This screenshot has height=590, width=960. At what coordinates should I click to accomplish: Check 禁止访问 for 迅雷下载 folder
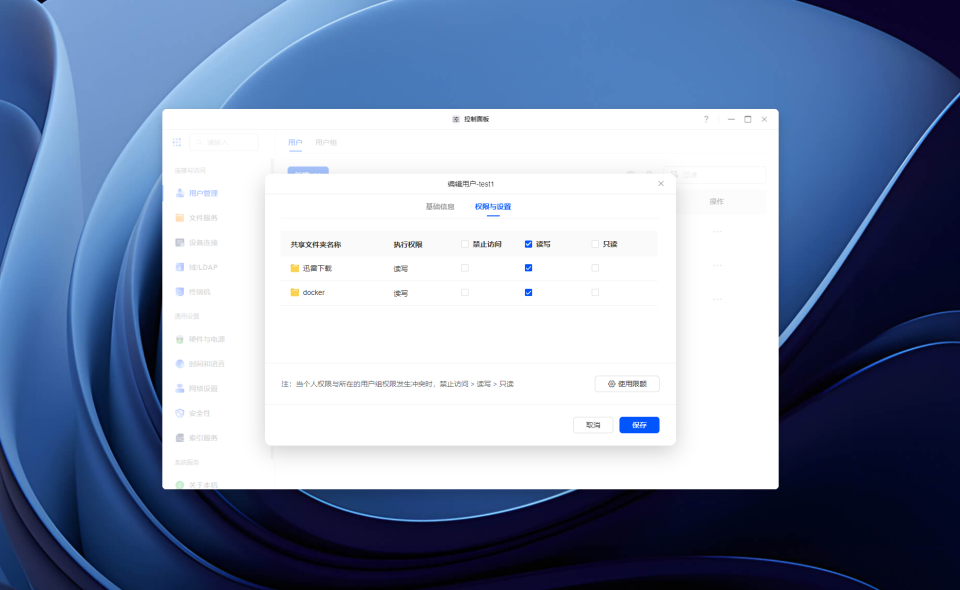(x=465, y=268)
